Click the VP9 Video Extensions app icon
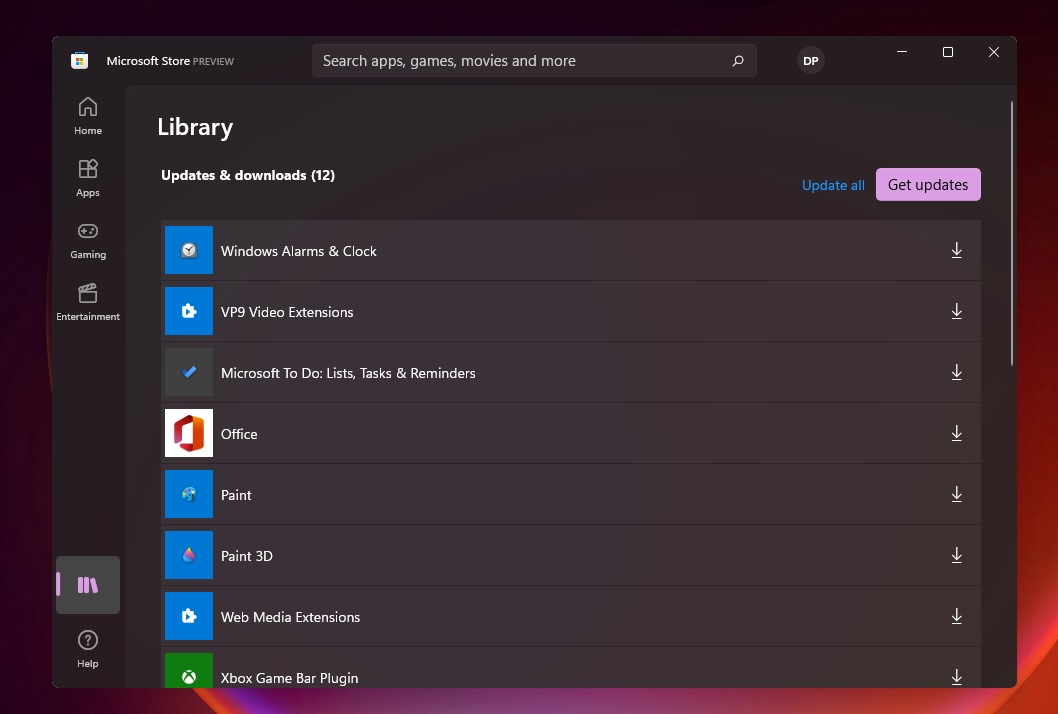 point(189,311)
